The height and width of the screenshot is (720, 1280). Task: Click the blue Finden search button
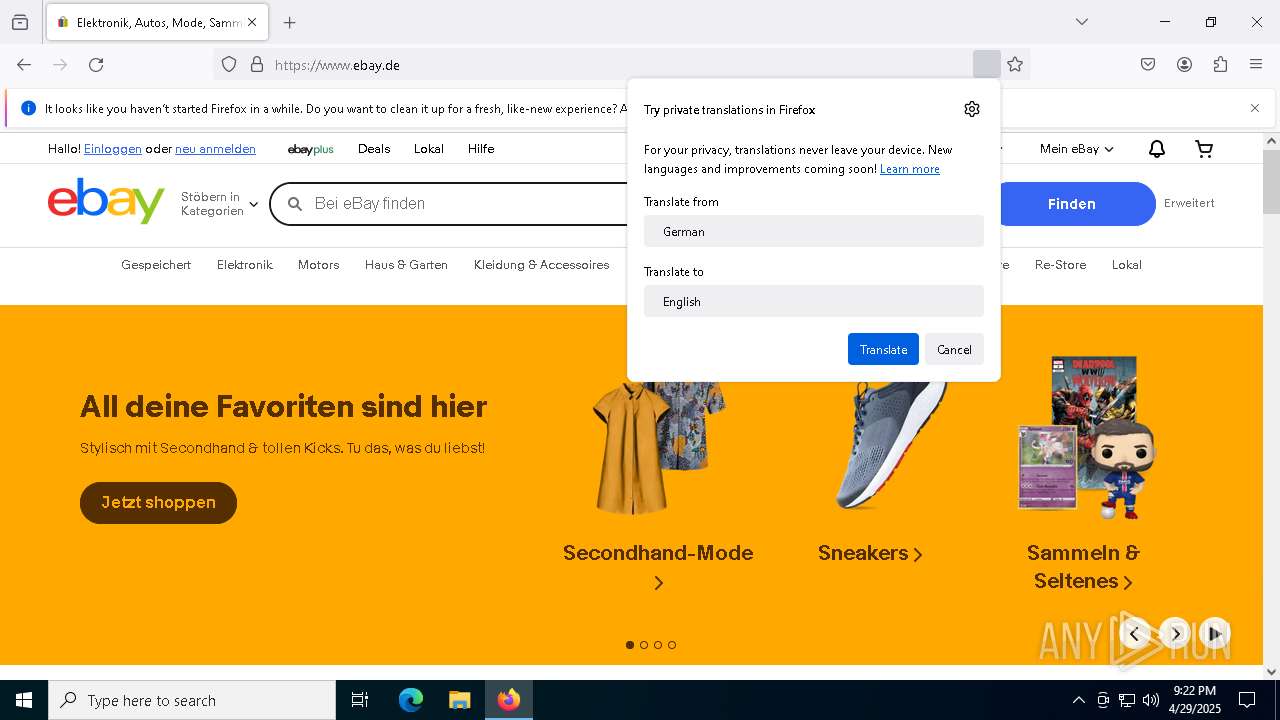(1072, 204)
